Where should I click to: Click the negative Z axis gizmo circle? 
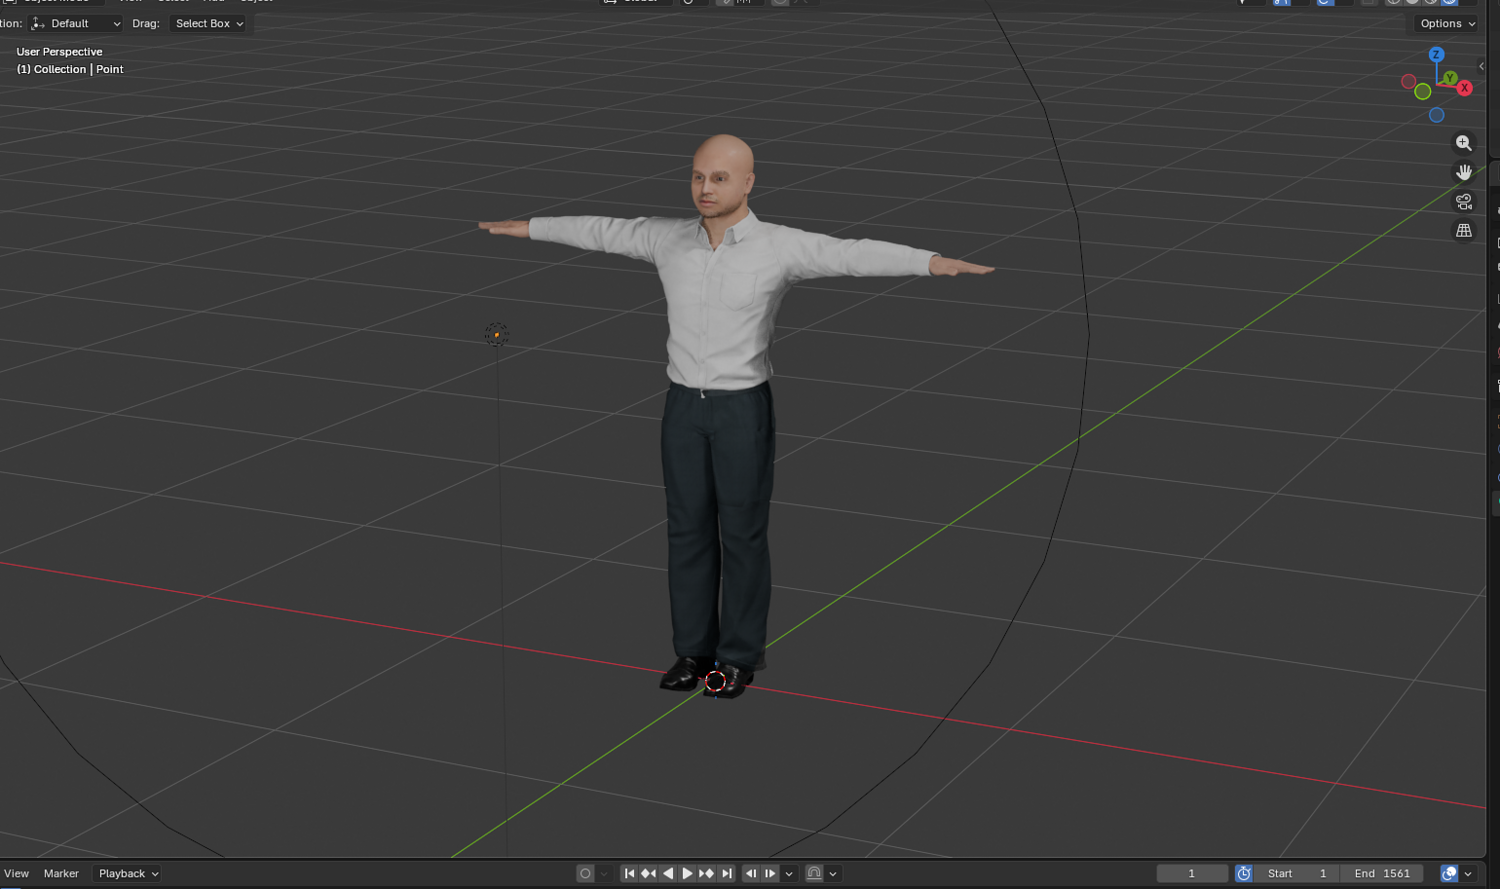coord(1436,115)
